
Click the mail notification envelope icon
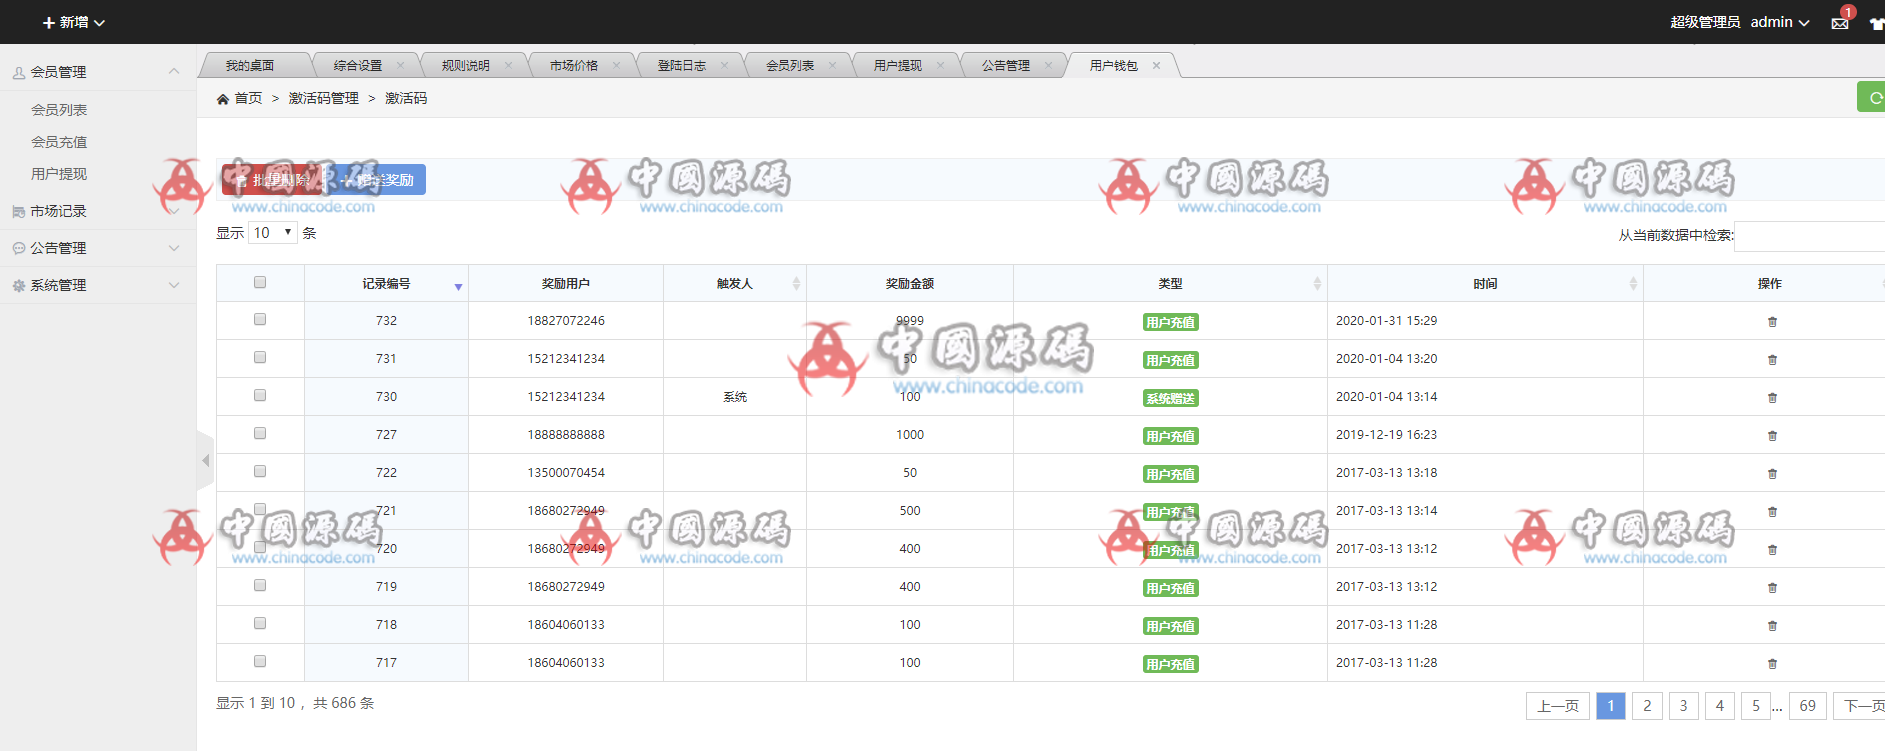(x=1839, y=23)
